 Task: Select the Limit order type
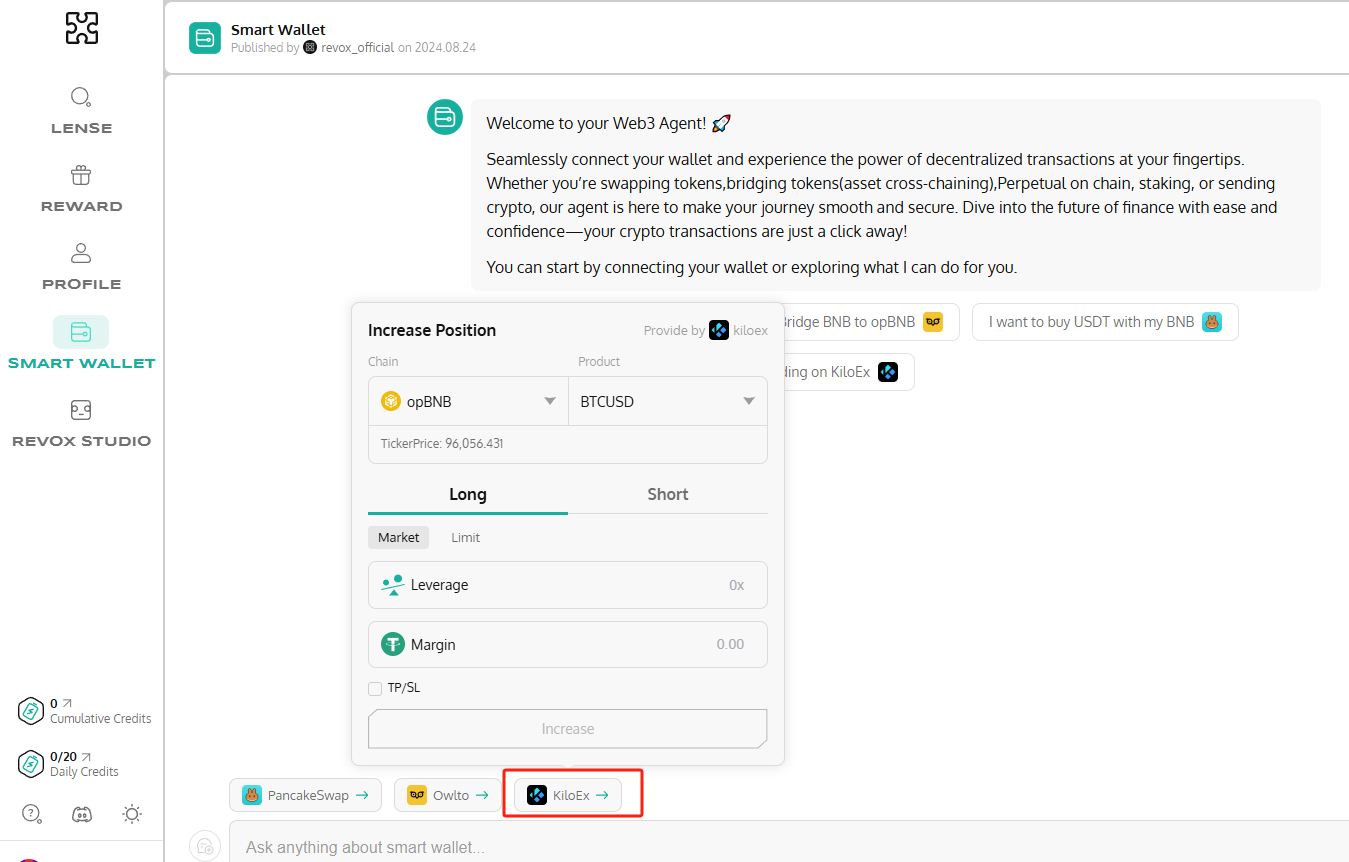tap(465, 537)
